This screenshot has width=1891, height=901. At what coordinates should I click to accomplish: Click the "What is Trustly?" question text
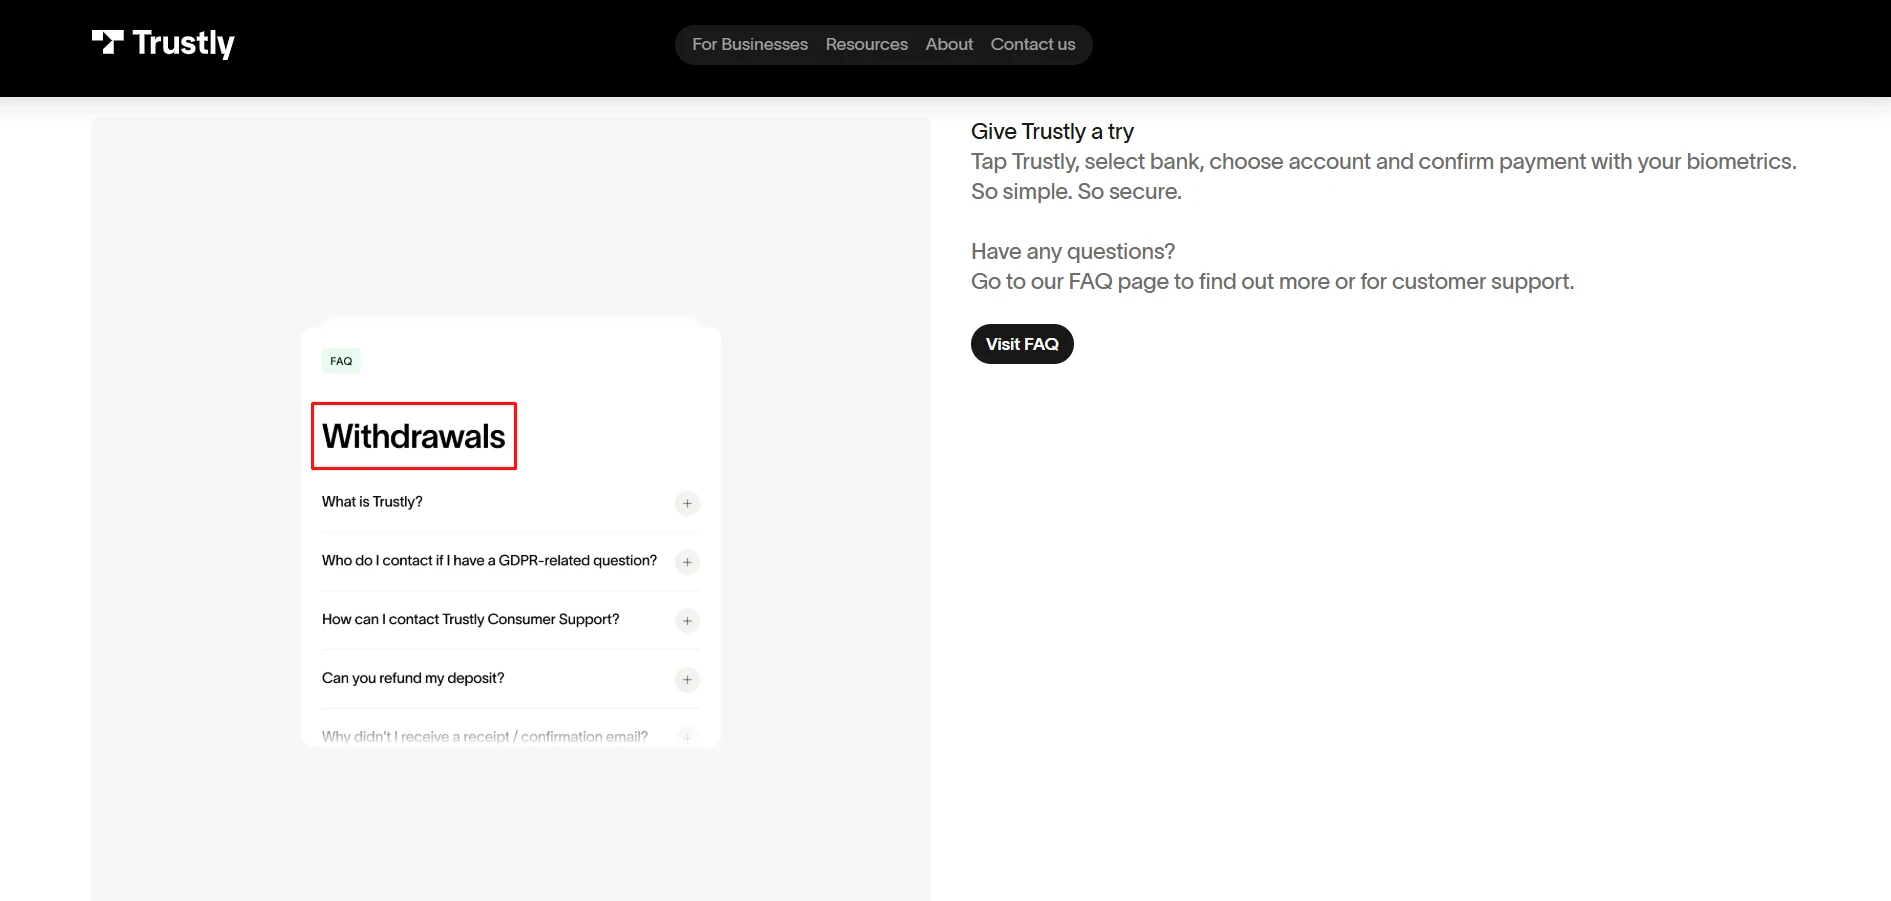372,502
